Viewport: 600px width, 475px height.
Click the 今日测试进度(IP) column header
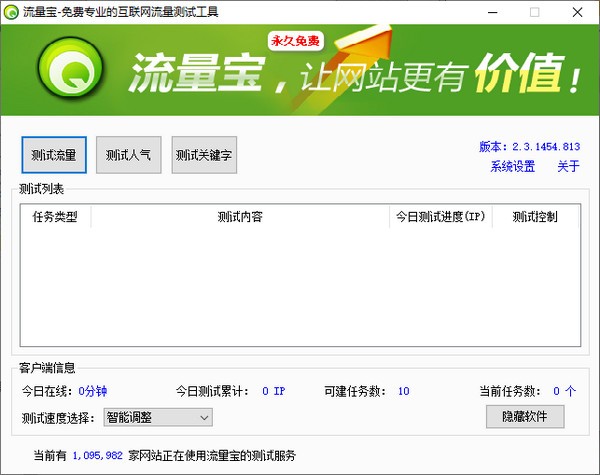(x=440, y=217)
